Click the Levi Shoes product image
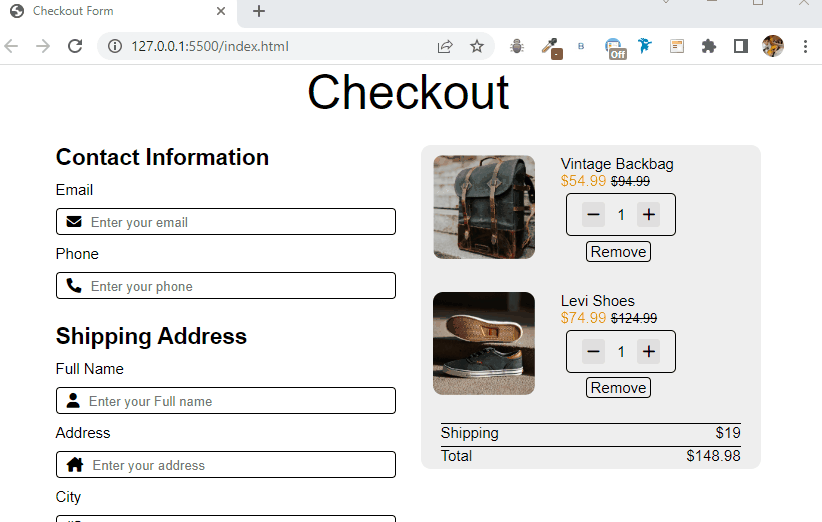 click(484, 343)
